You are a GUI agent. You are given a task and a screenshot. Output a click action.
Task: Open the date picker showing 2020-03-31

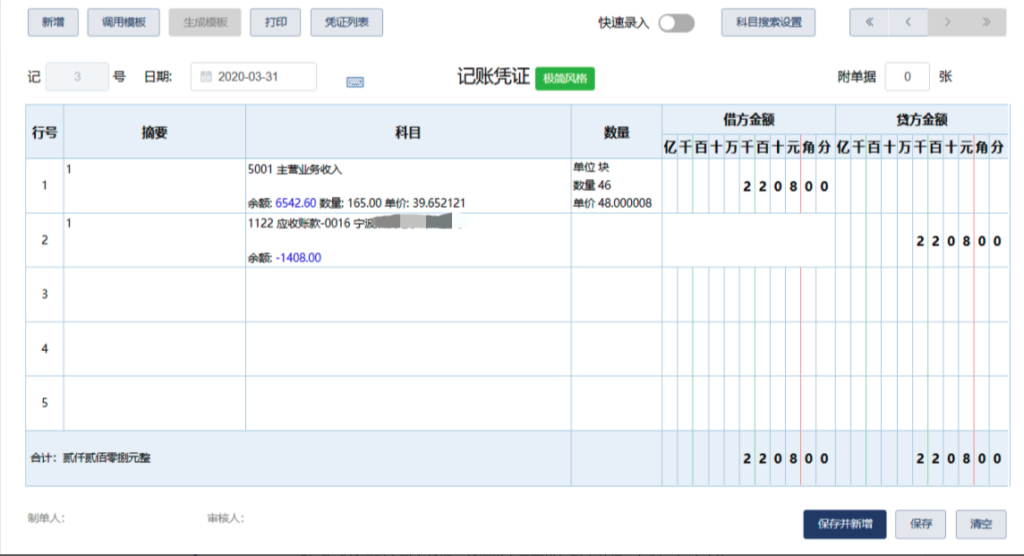253,77
